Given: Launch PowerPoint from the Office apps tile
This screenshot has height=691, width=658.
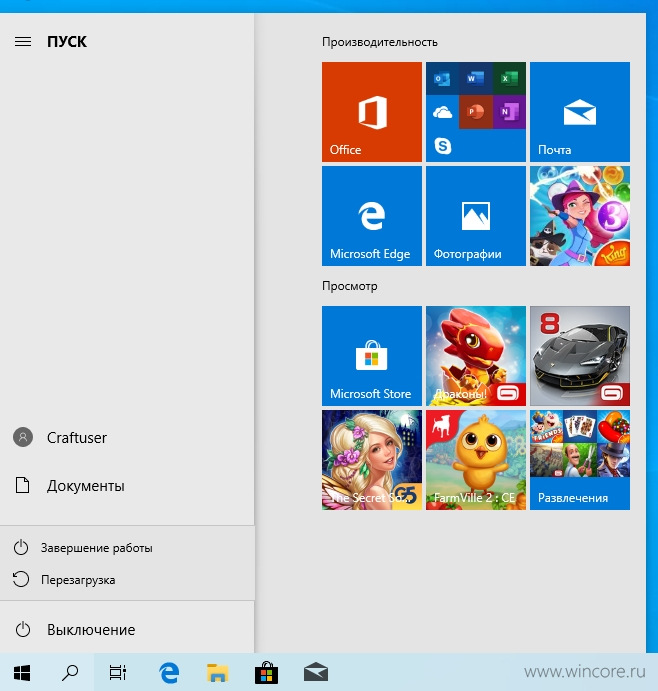Looking at the screenshot, I should click(x=476, y=112).
